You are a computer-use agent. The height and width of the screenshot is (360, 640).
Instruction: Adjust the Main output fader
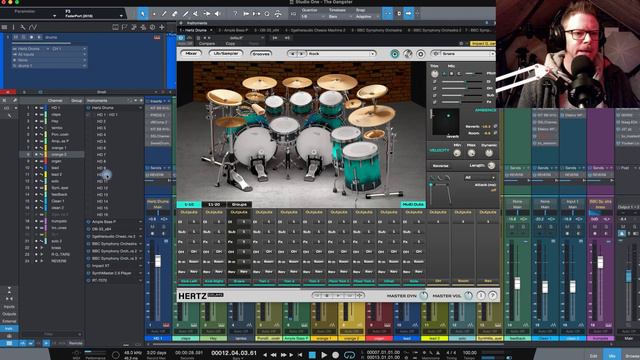tap(629, 276)
